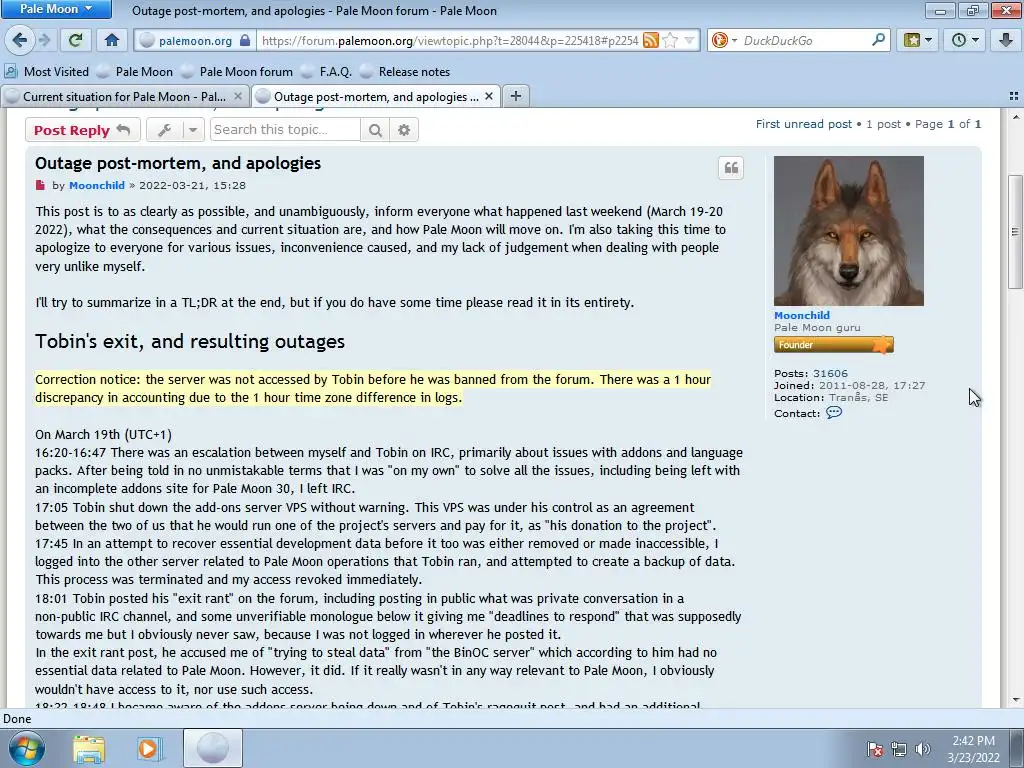Open the Most Visited bookmarks folder

tap(46, 72)
